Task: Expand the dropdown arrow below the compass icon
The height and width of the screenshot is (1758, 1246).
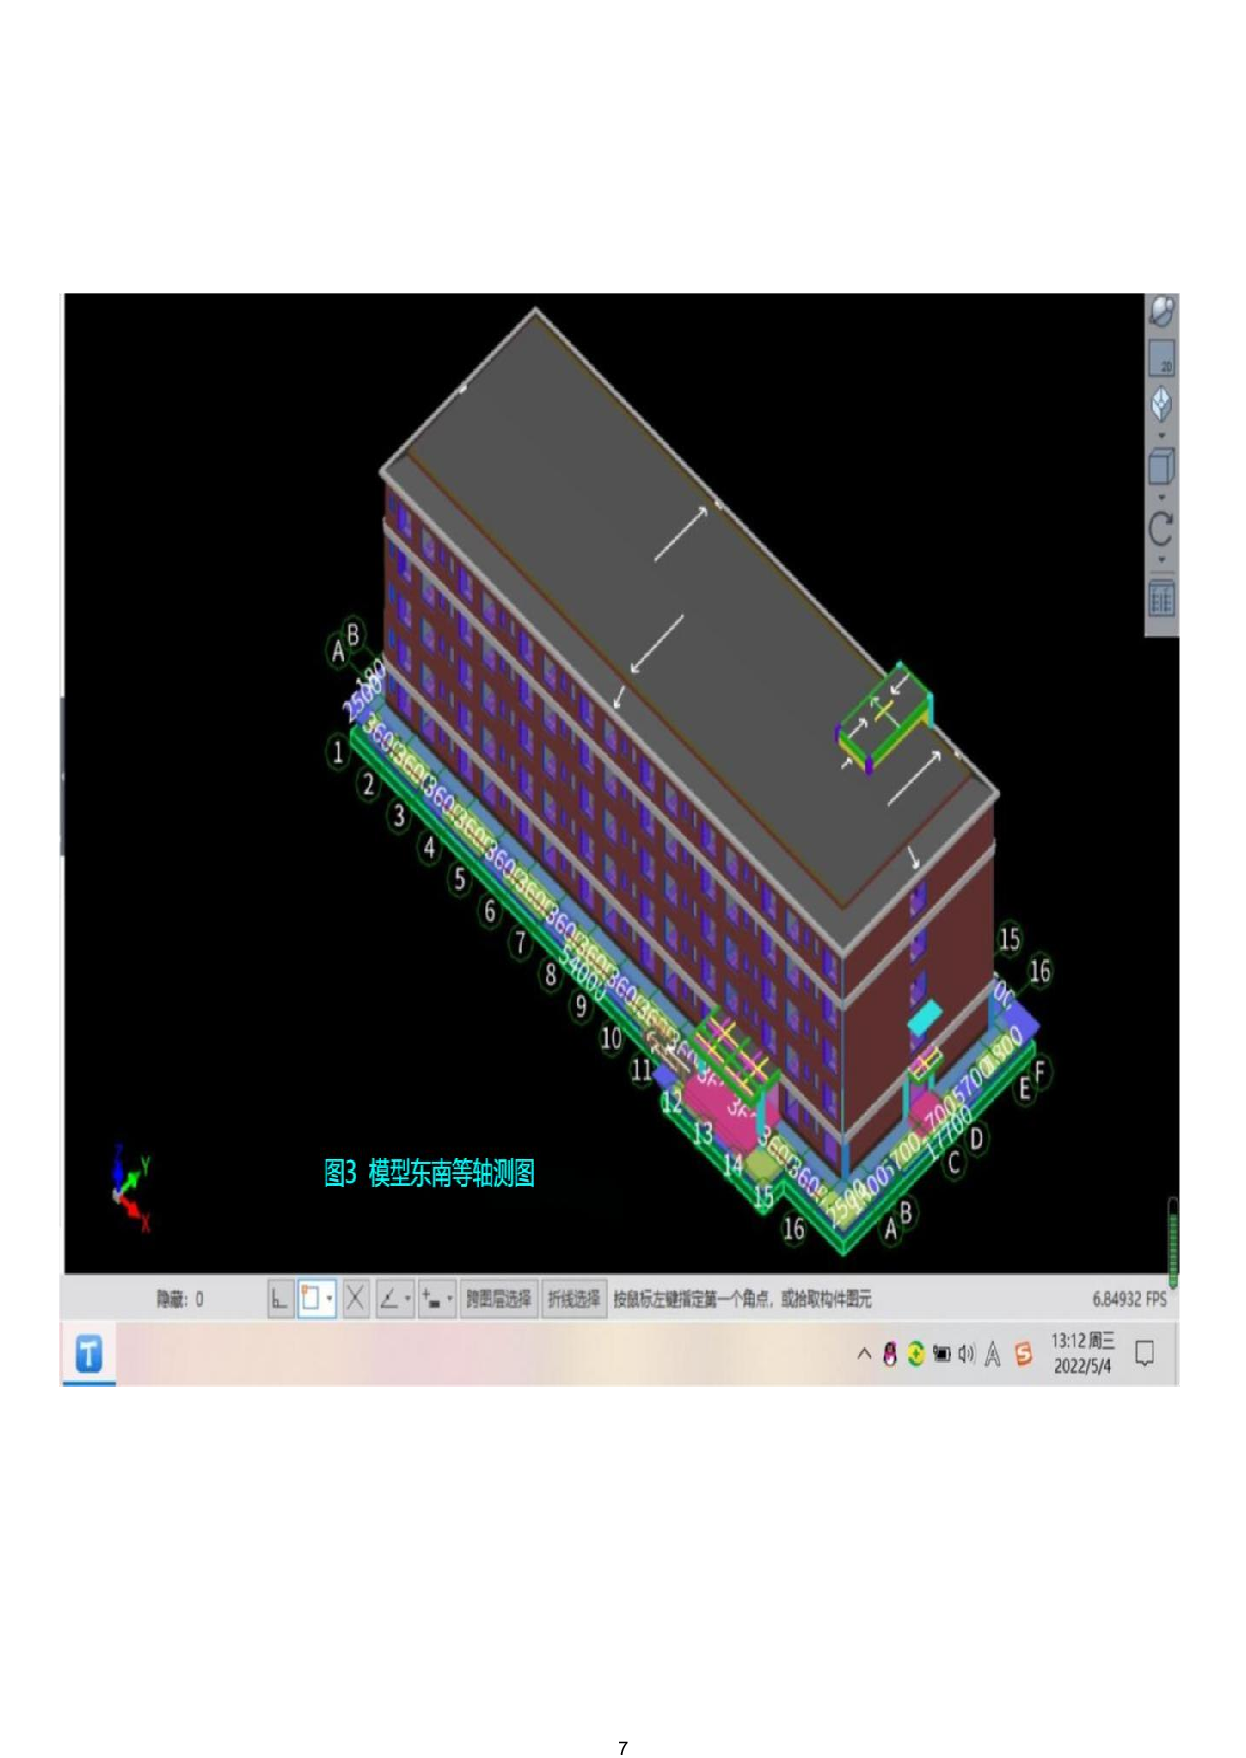Action: (1161, 436)
